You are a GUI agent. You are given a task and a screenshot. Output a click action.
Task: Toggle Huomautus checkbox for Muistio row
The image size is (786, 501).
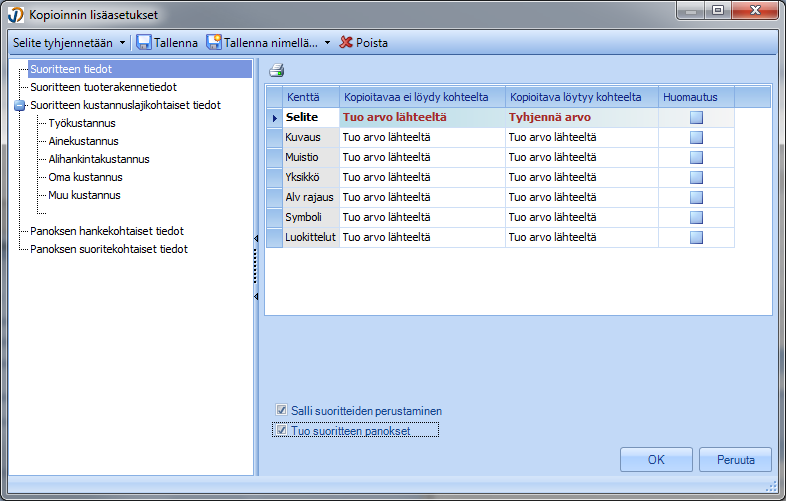[x=696, y=157]
